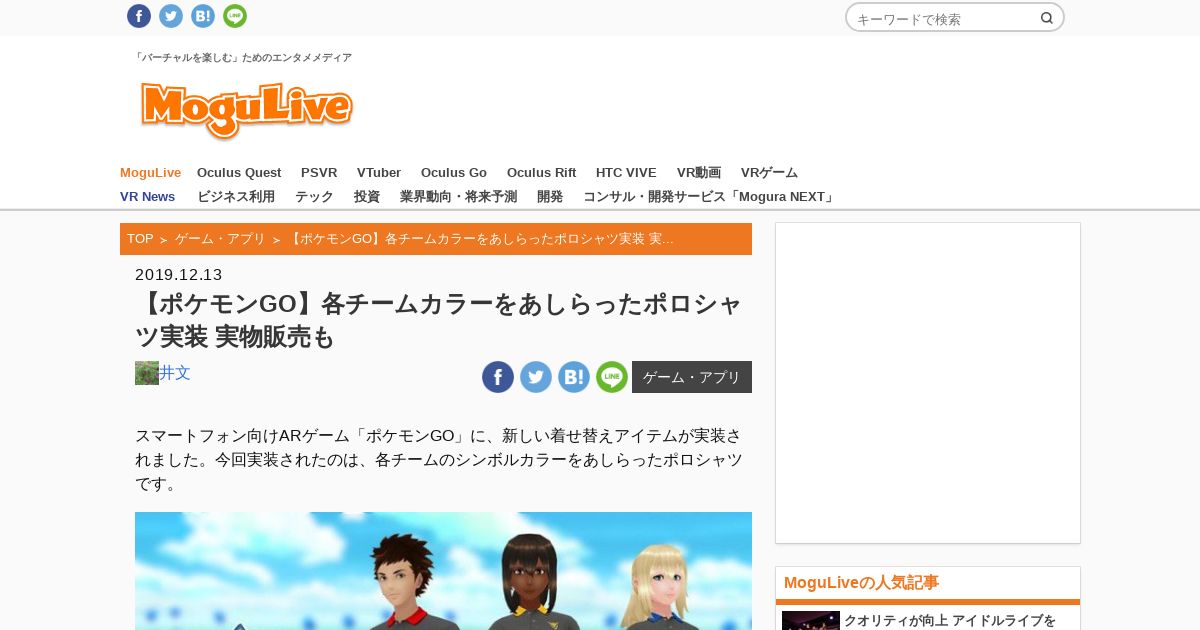Open ビジネス利用 menu item

(236, 197)
